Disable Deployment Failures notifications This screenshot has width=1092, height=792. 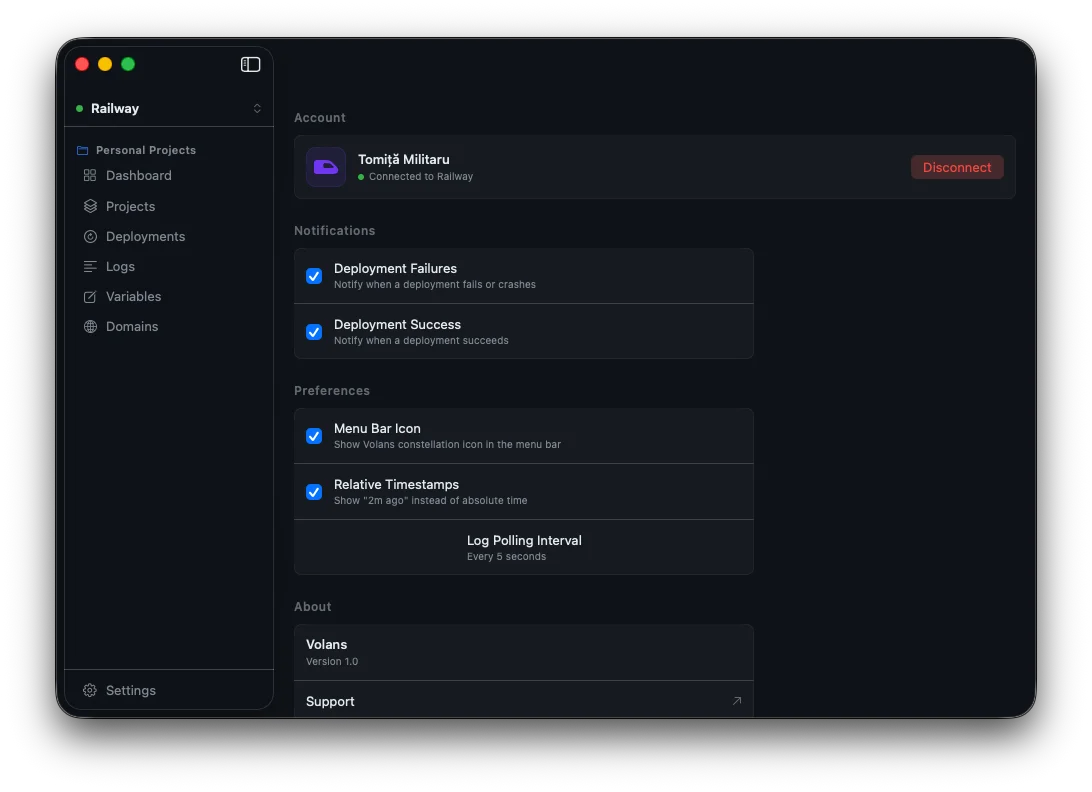coord(314,275)
